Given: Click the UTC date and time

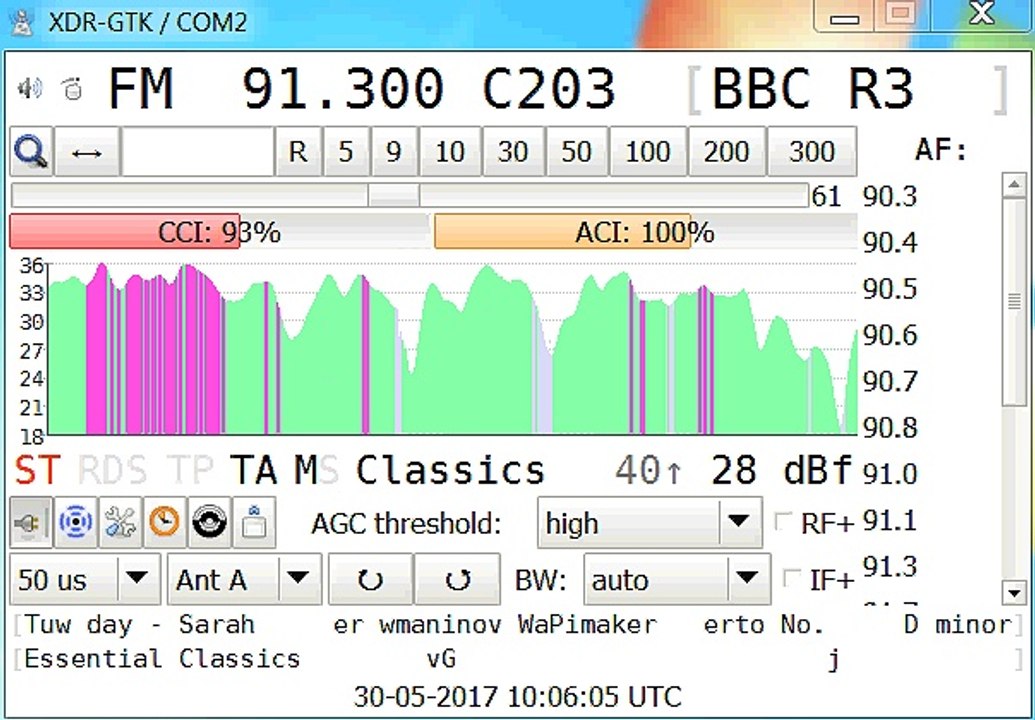Looking at the screenshot, I should click(518, 696).
